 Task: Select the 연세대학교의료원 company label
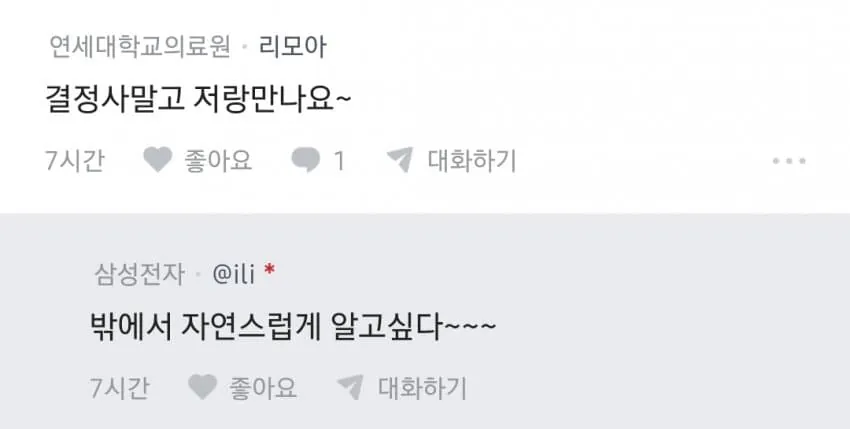(x=140, y=47)
